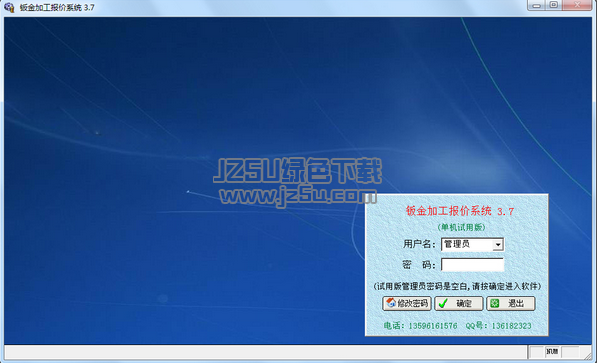This screenshot has width=597, height=363.
Task: Click the 修改密码 button
Action: [407, 304]
